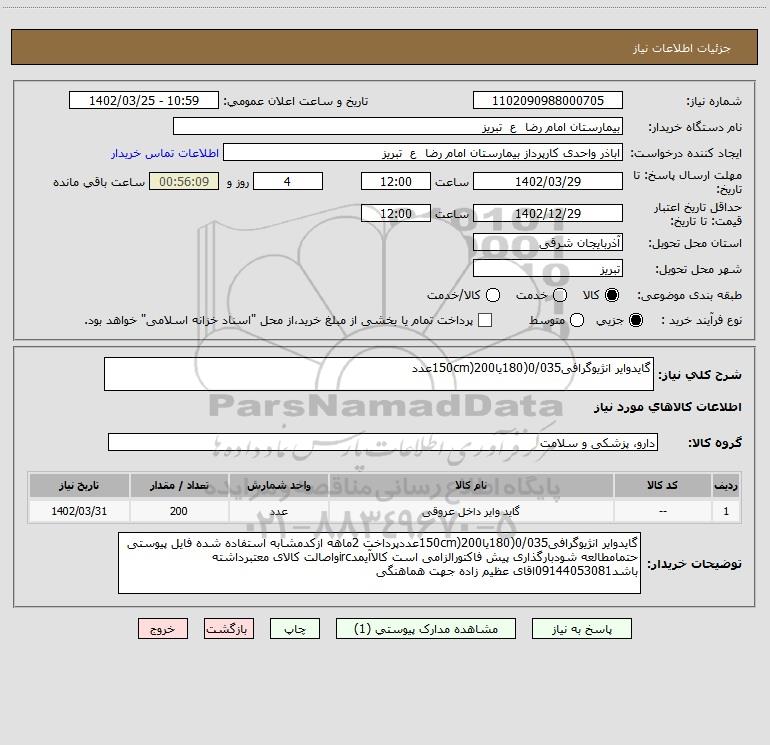Select the جزیی purchase type radio

tap(635, 320)
